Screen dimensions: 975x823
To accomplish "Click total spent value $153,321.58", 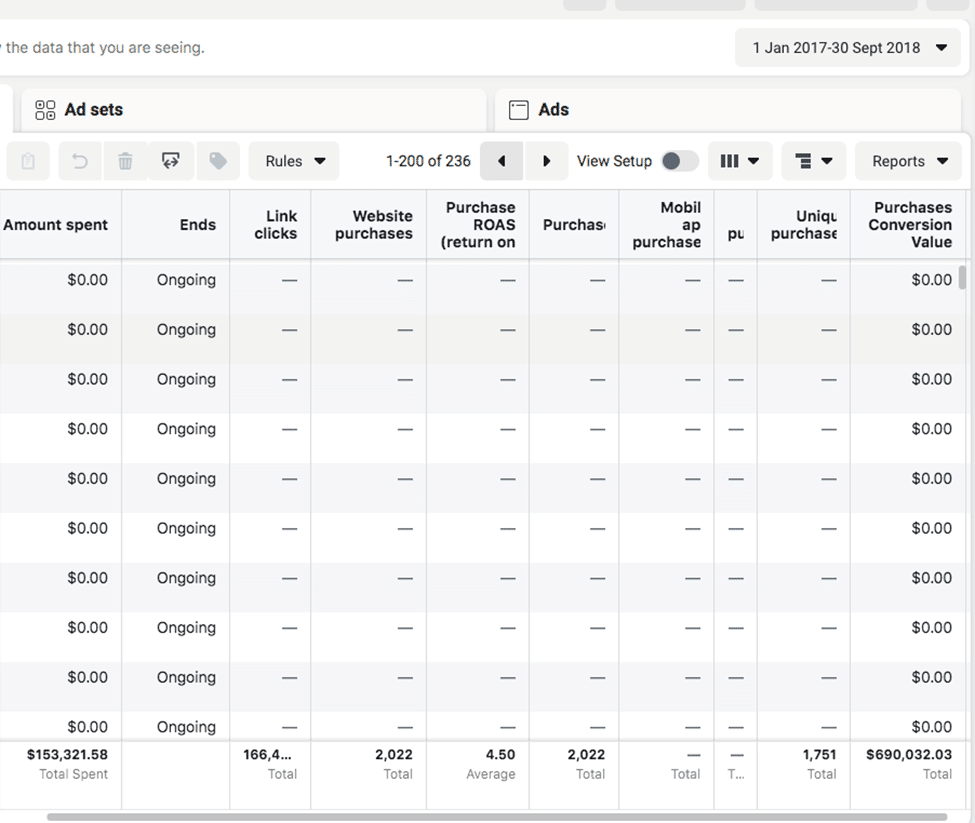I will click(67, 755).
